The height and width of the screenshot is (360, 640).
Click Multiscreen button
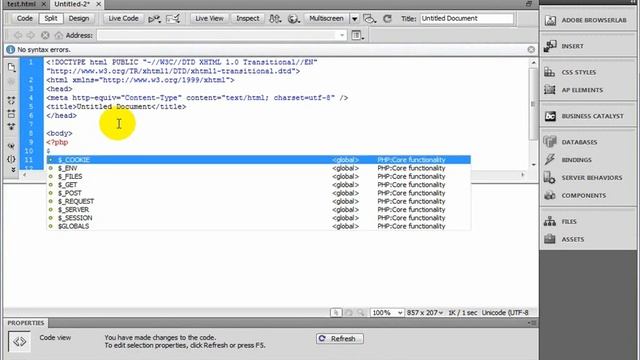327,18
